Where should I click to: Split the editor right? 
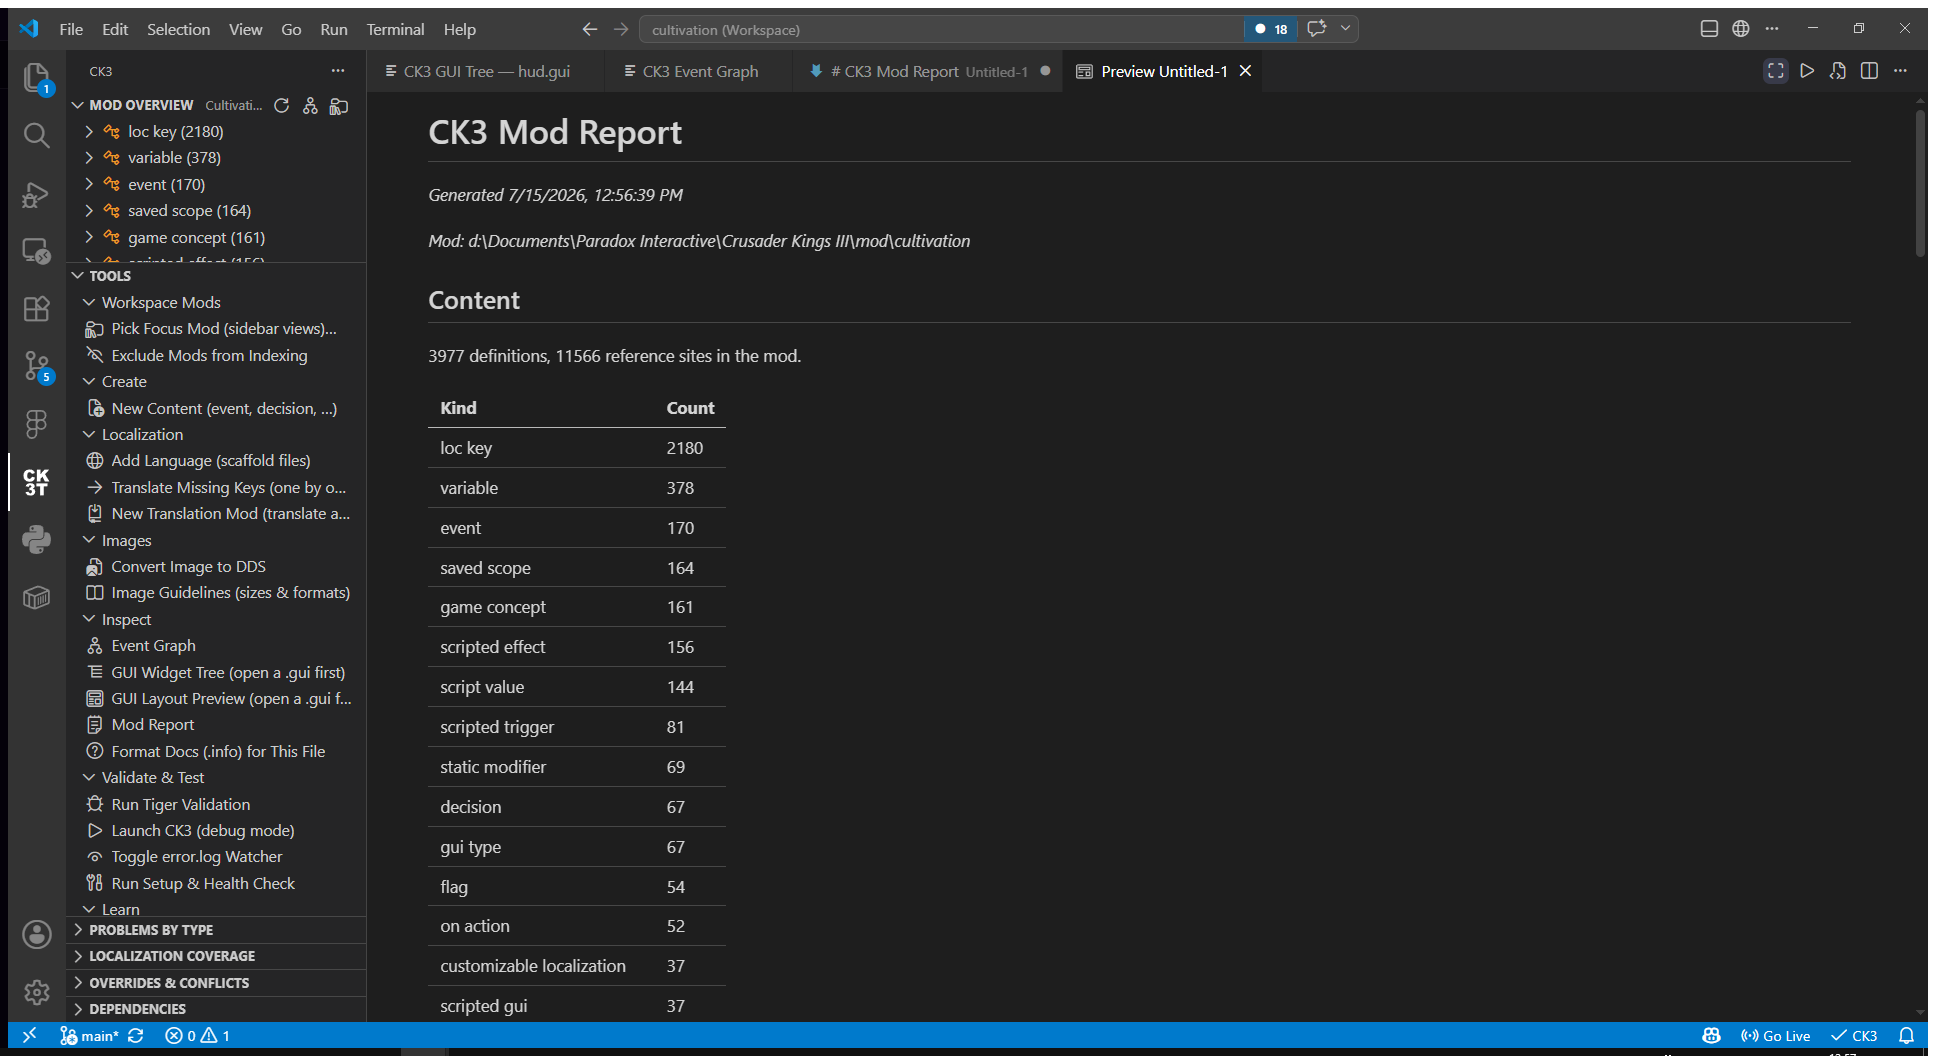tap(1869, 71)
